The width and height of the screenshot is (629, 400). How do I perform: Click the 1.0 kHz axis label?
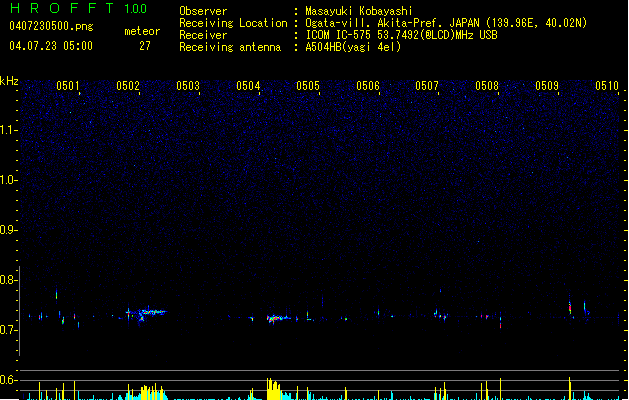7,180
